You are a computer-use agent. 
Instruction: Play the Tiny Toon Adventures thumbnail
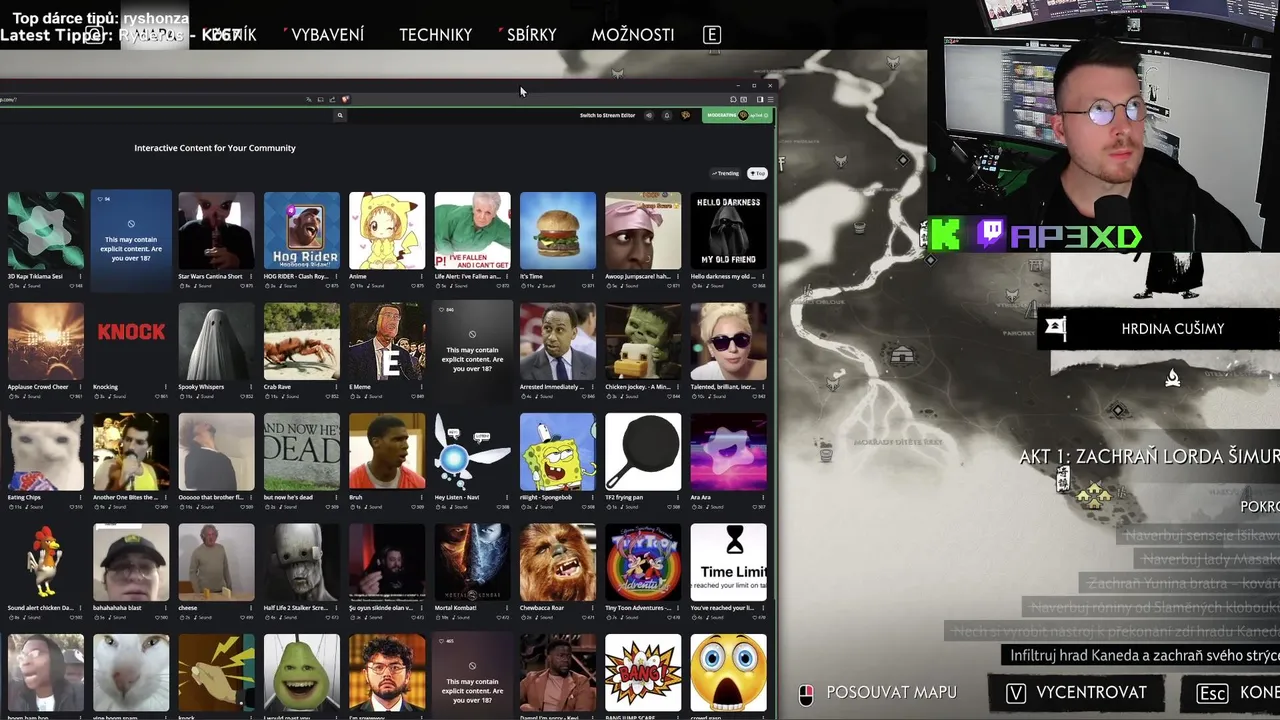643,562
